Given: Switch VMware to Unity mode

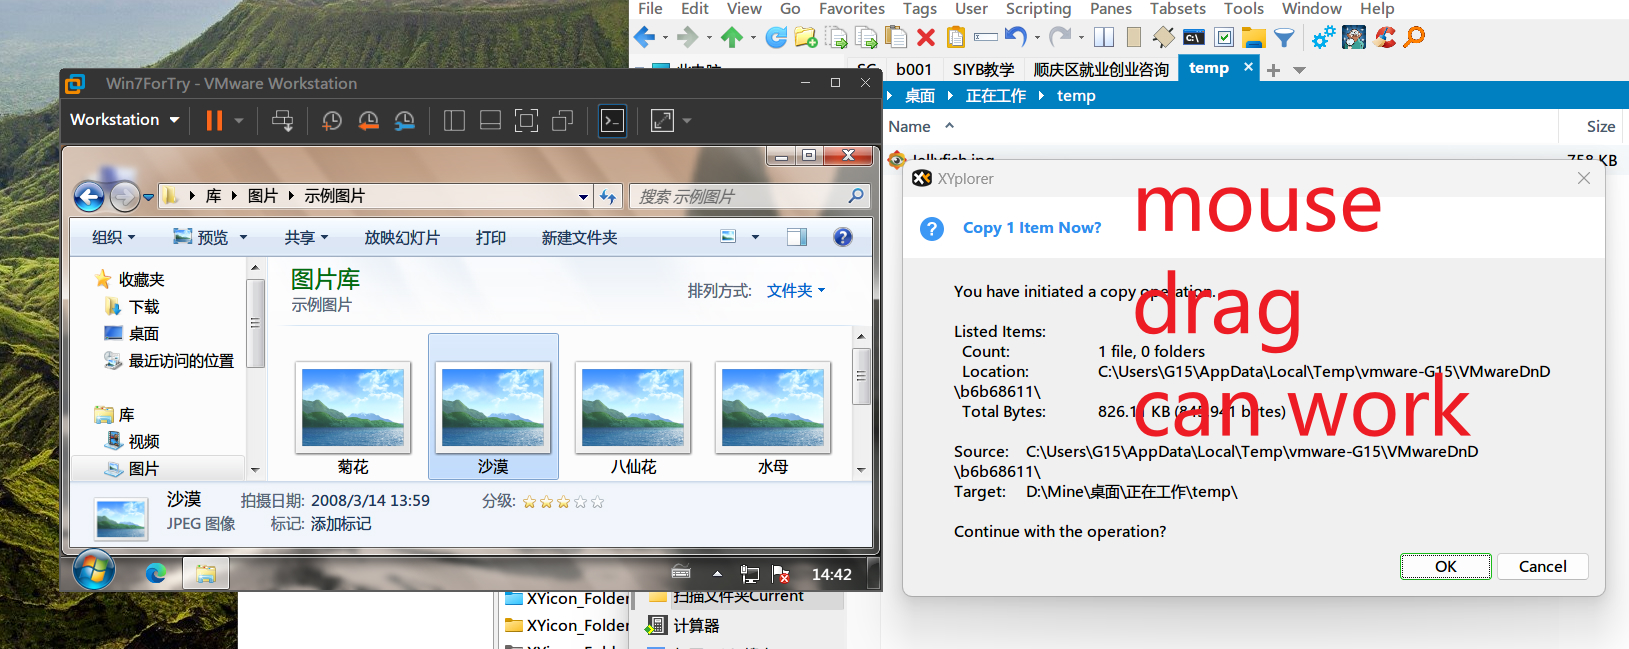Looking at the screenshot, I should click(x=562, y=121).
